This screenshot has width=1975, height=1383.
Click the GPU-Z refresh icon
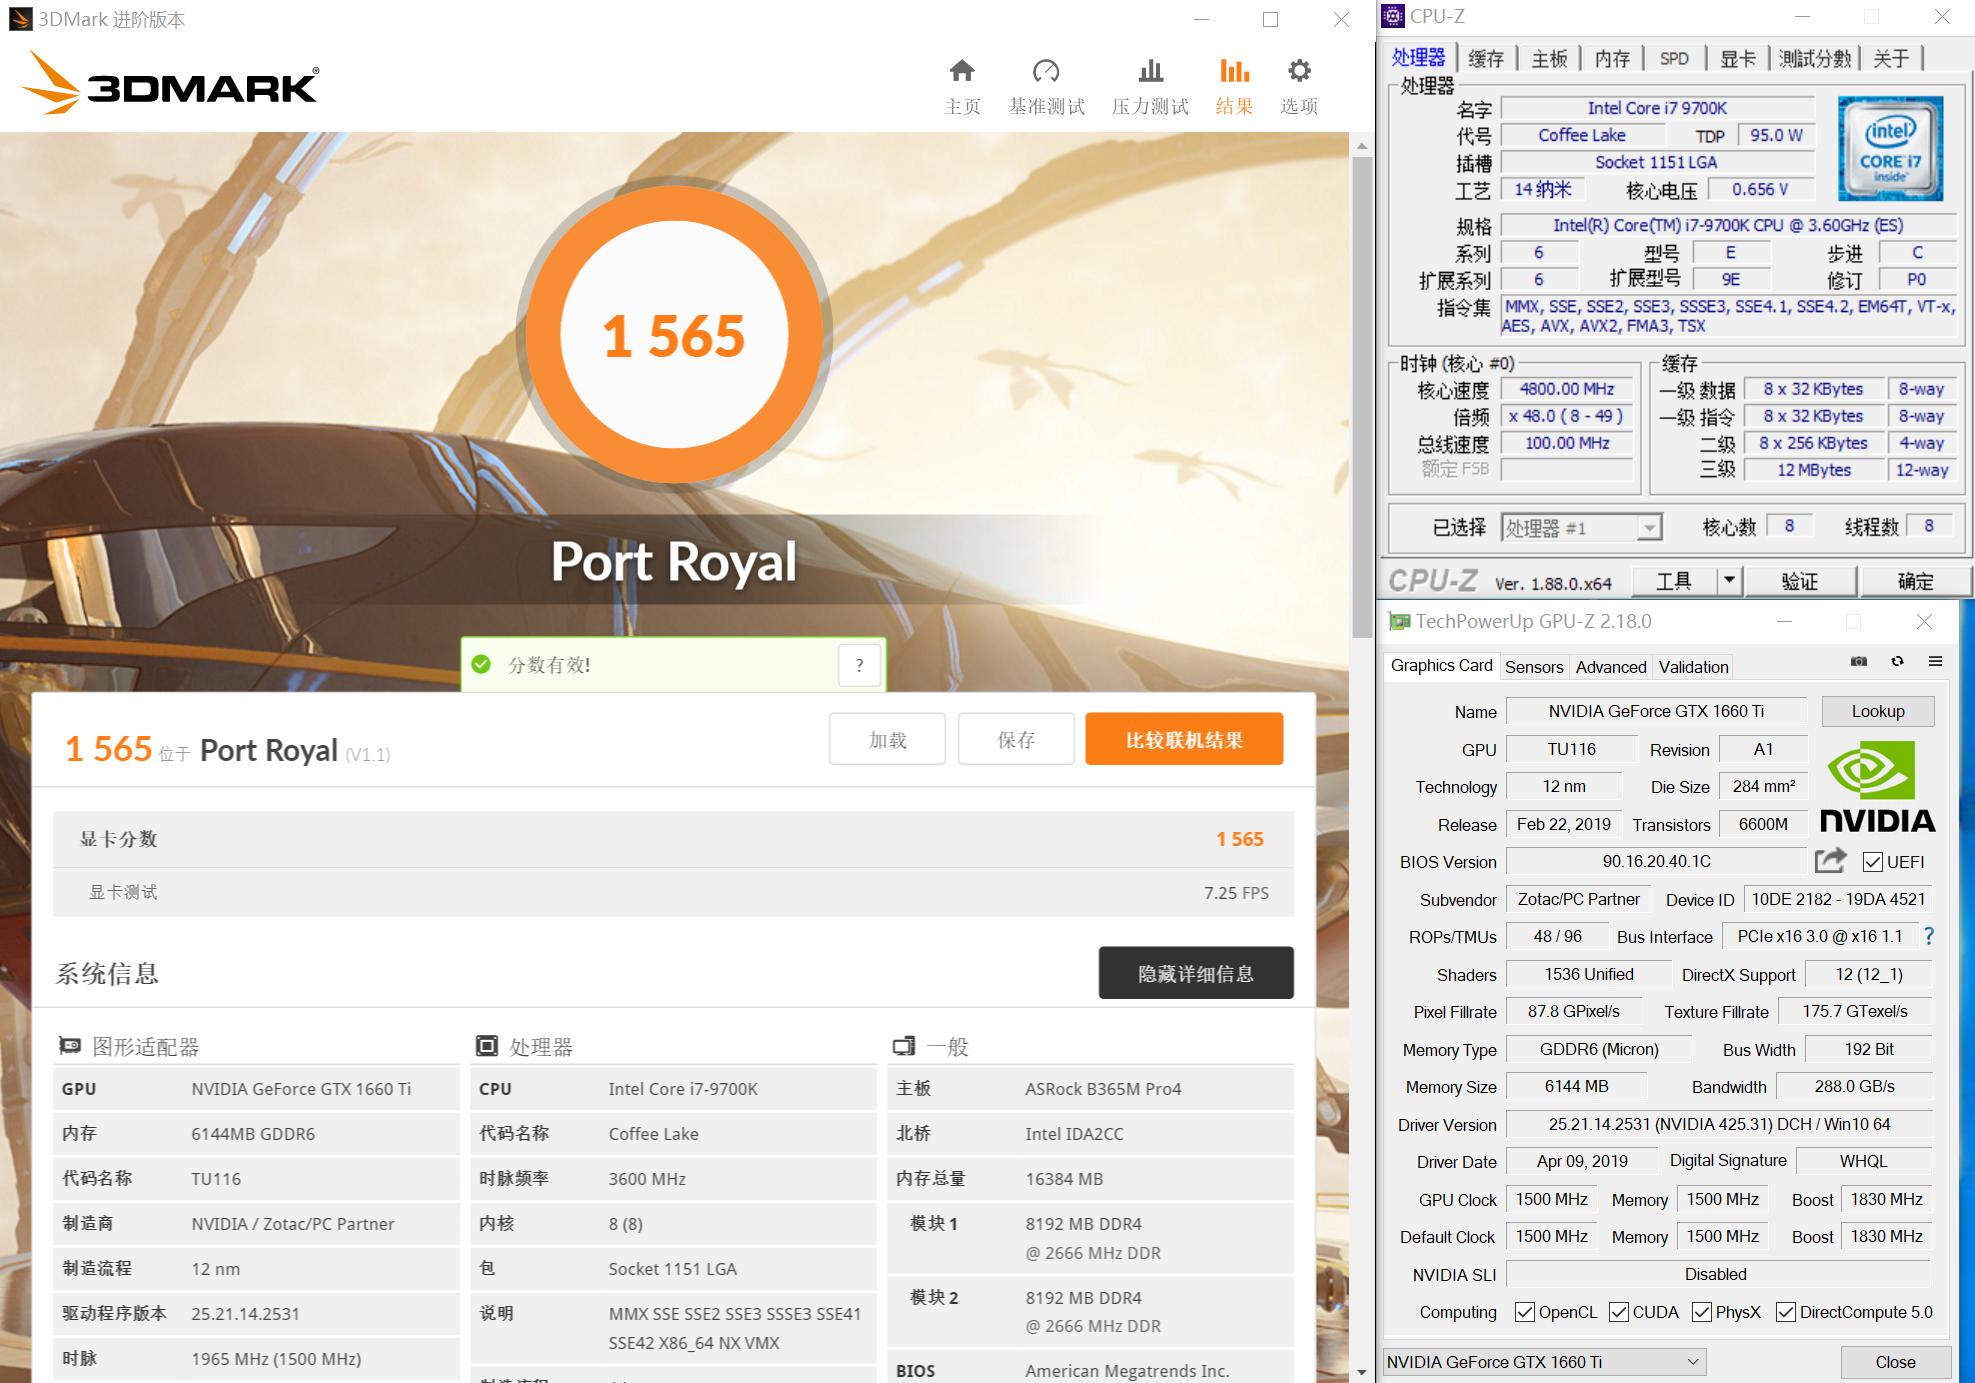[1897, 661]
